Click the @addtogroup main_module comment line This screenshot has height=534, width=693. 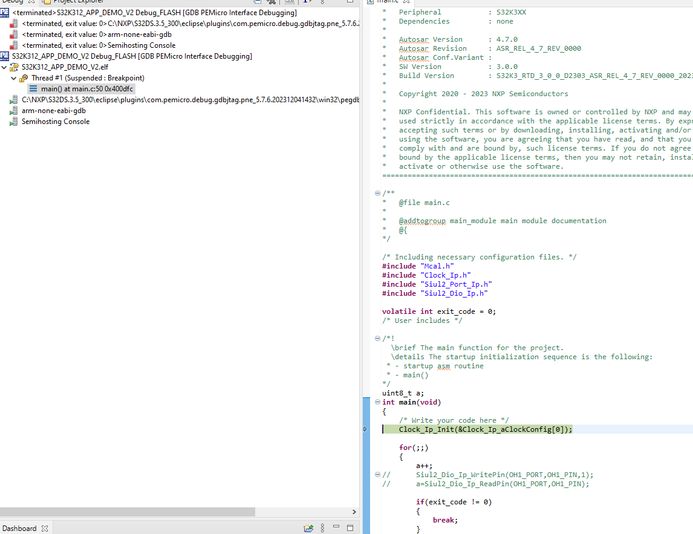pyautogui.click(x=503, y=221)
